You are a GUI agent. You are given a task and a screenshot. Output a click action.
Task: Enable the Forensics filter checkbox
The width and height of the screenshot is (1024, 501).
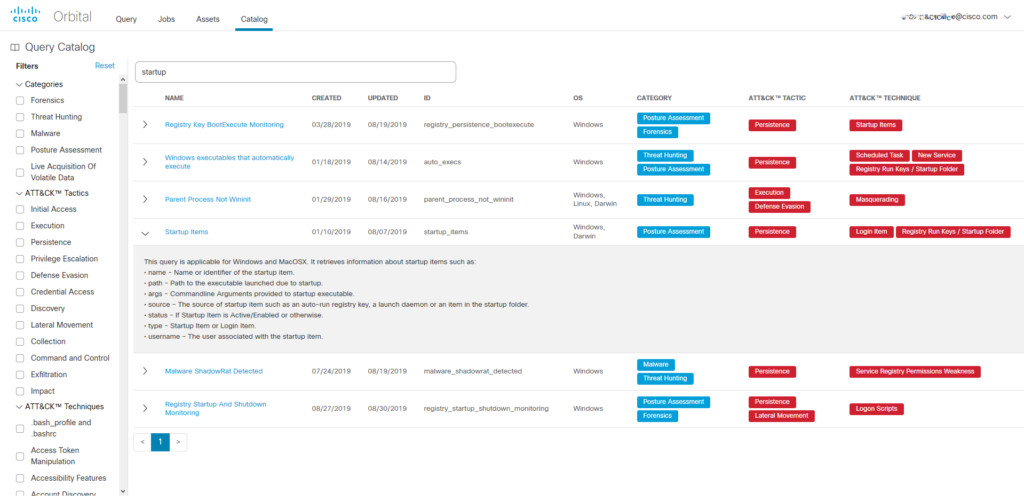21,101
